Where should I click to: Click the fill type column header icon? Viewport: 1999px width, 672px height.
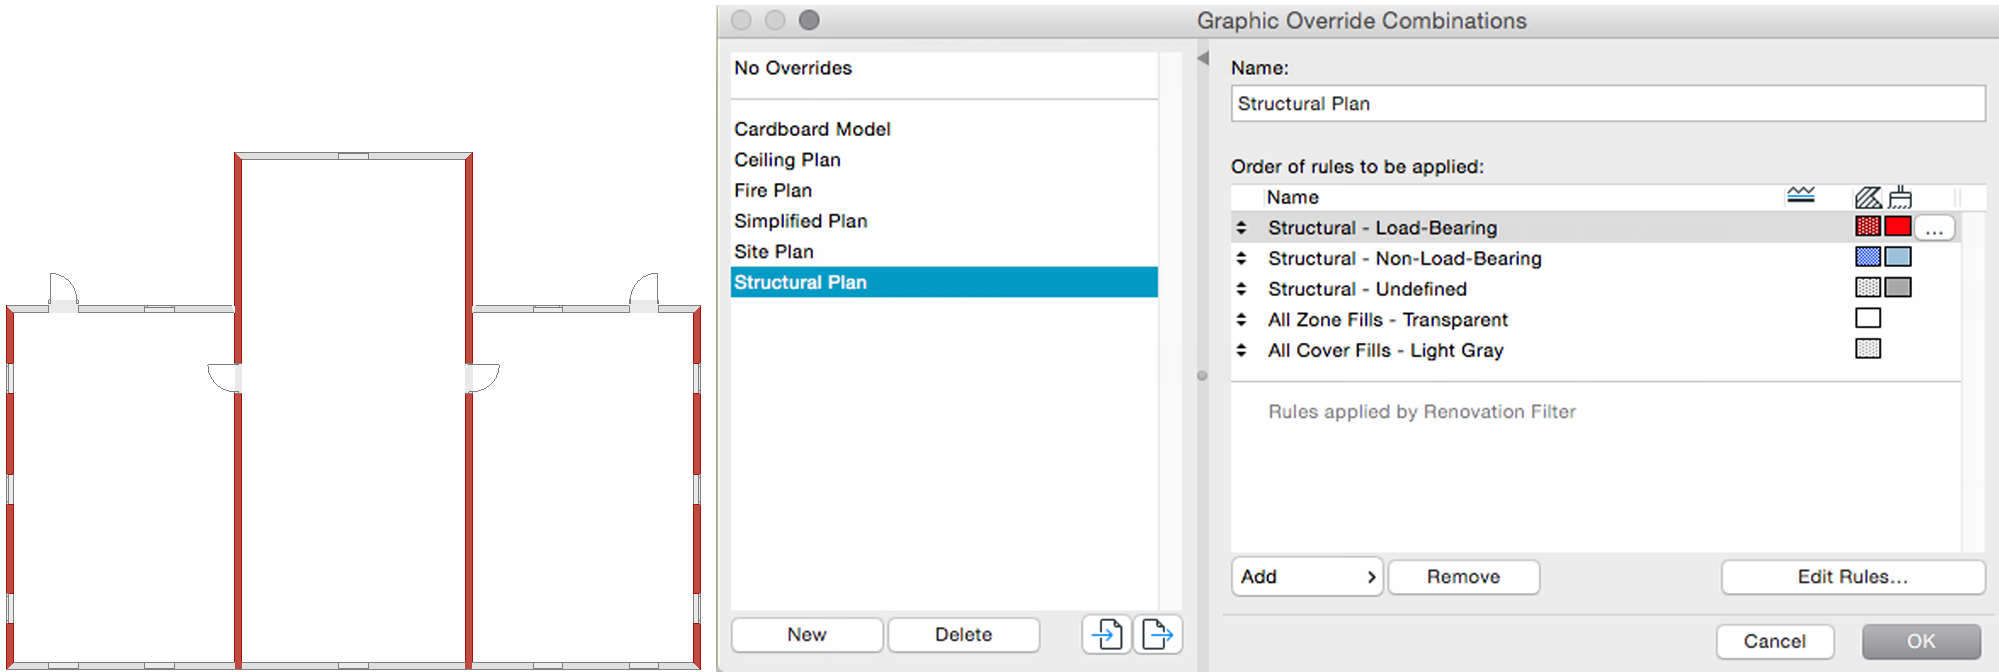(1868, 197)
